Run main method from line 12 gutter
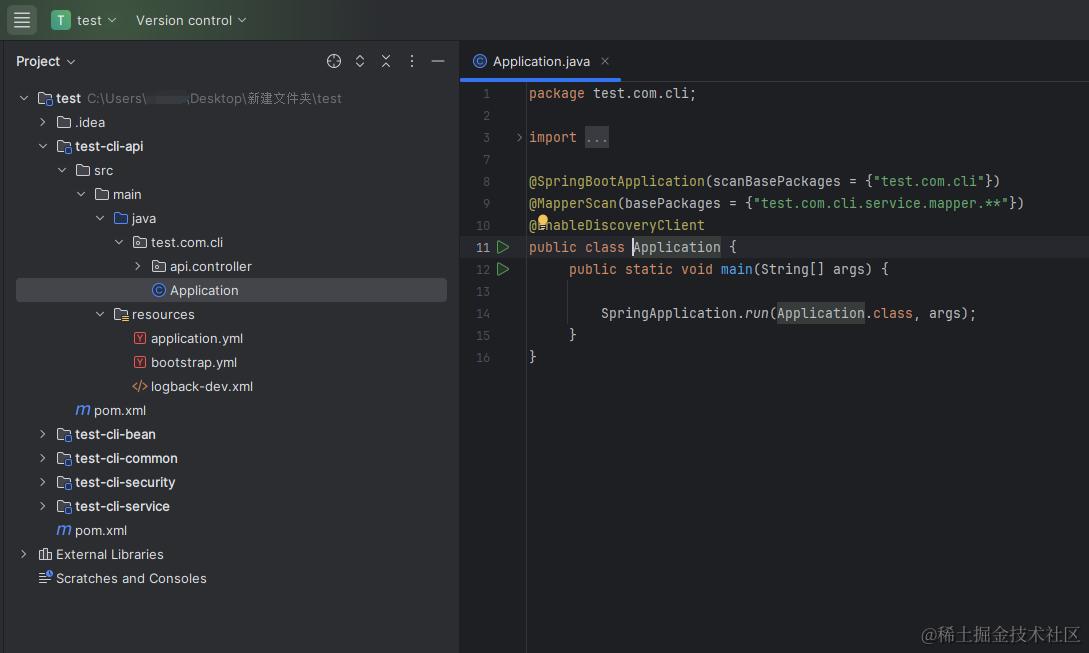 click(503, 269)
